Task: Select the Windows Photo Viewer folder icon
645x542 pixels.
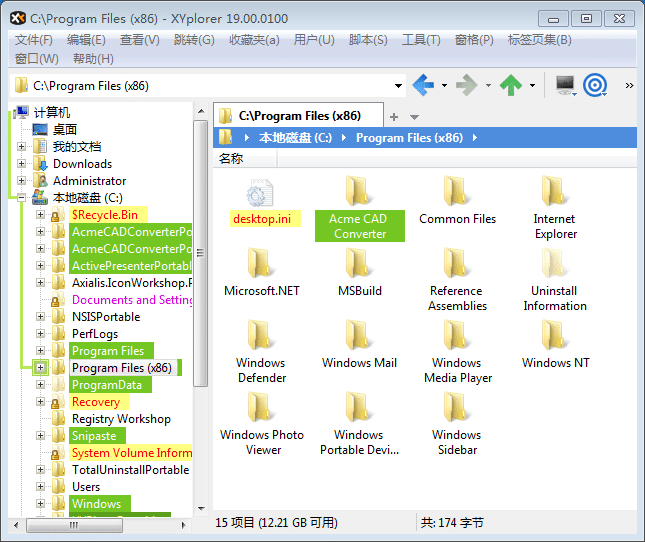Action: [x=260, y=407]
